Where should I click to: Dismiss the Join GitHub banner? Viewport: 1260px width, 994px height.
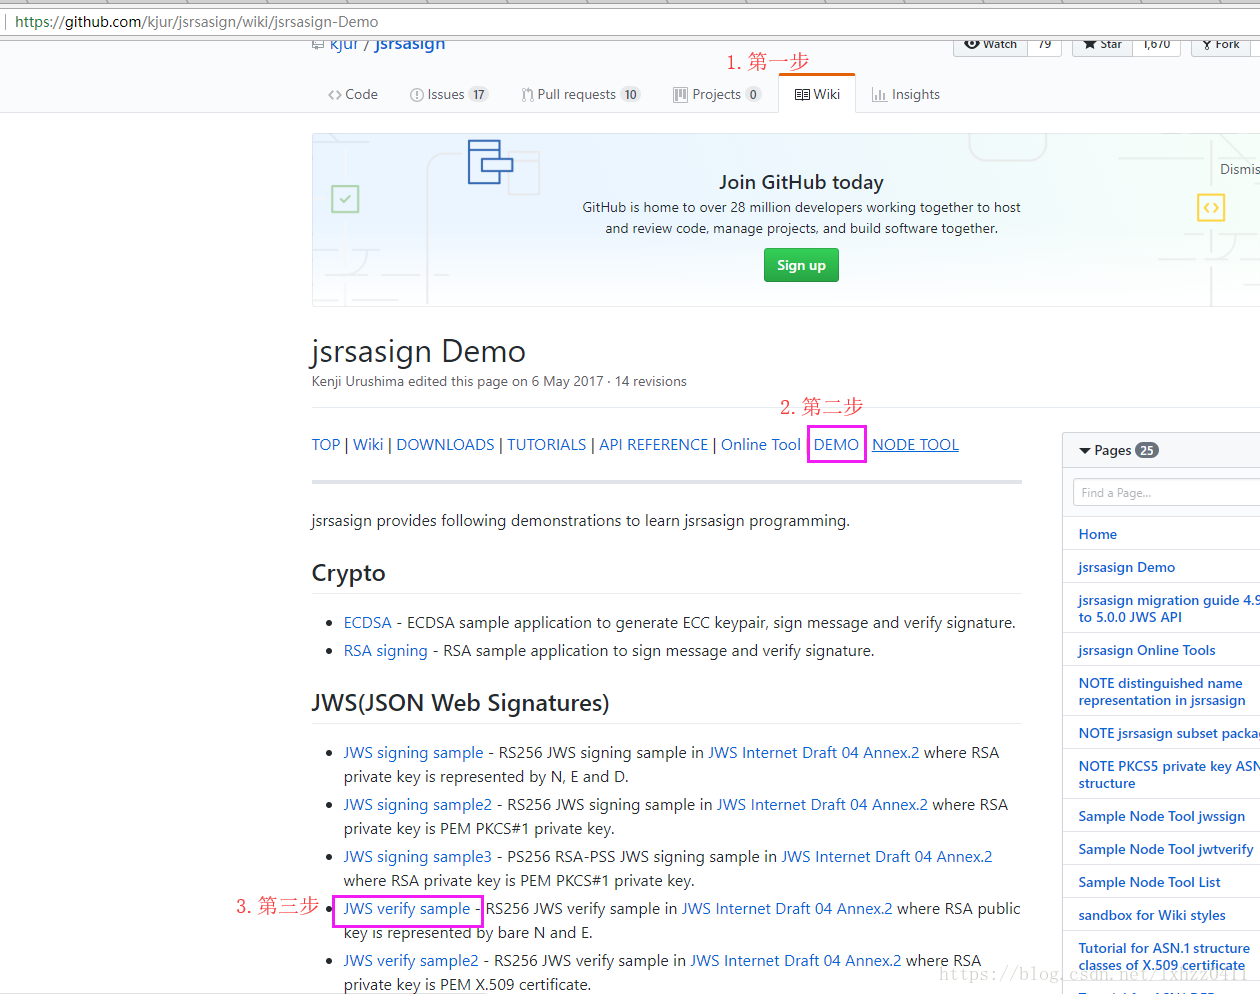[1239, 169]
